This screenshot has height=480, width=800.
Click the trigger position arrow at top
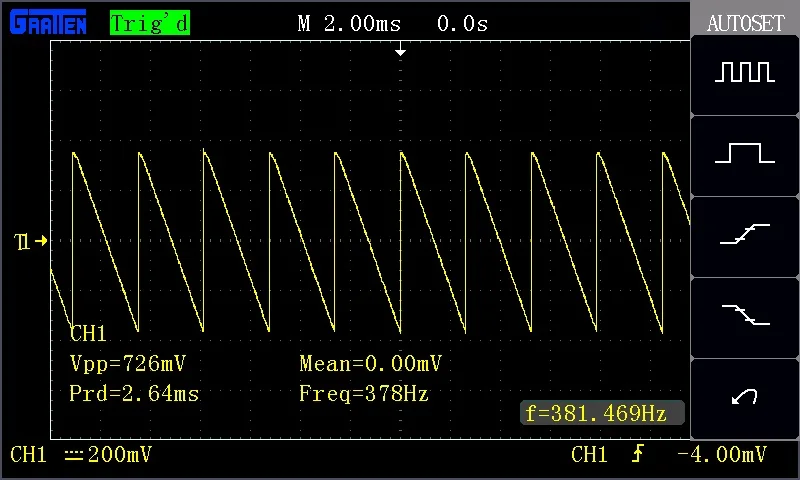click(401, 49)
